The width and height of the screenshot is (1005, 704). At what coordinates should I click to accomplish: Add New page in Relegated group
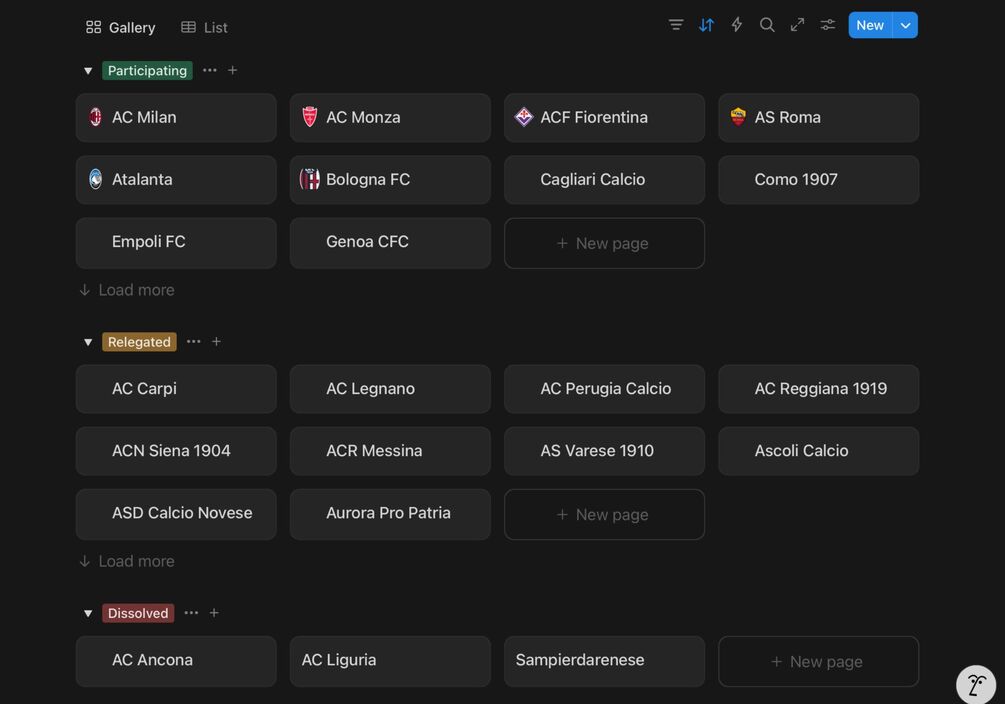[604, 514]
